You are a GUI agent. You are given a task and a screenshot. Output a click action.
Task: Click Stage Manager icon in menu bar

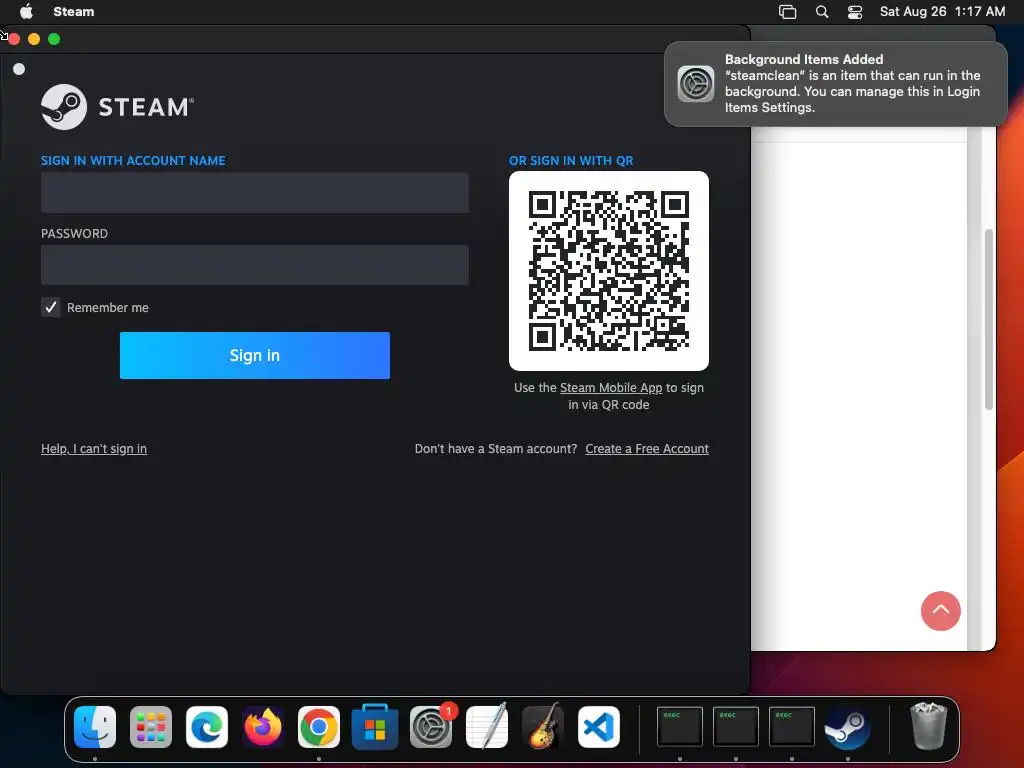[x=788, y=12]
